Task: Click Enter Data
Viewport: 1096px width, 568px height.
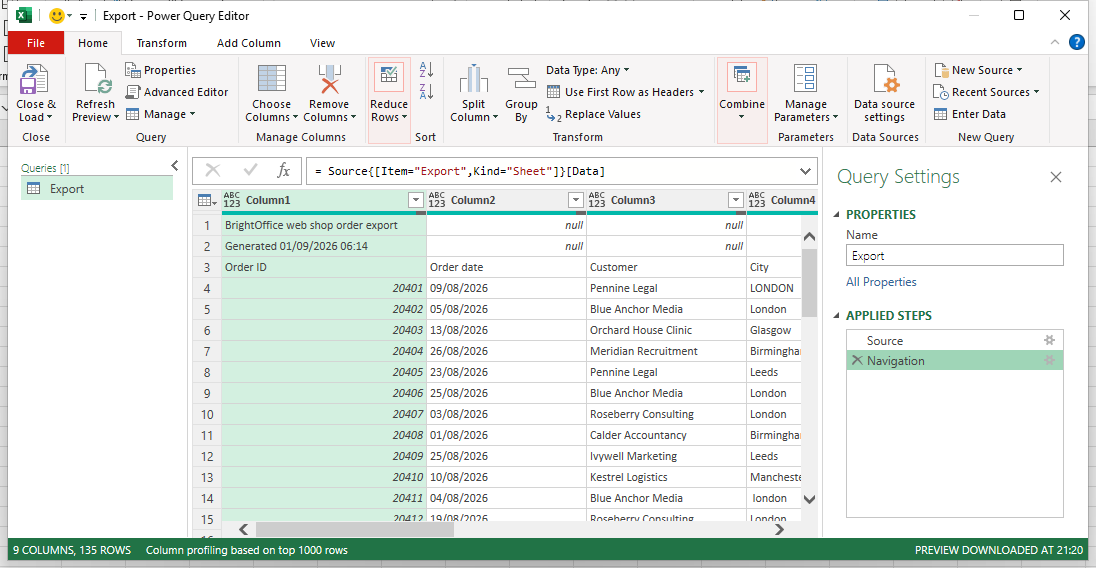Action: (x=969, y=114)
